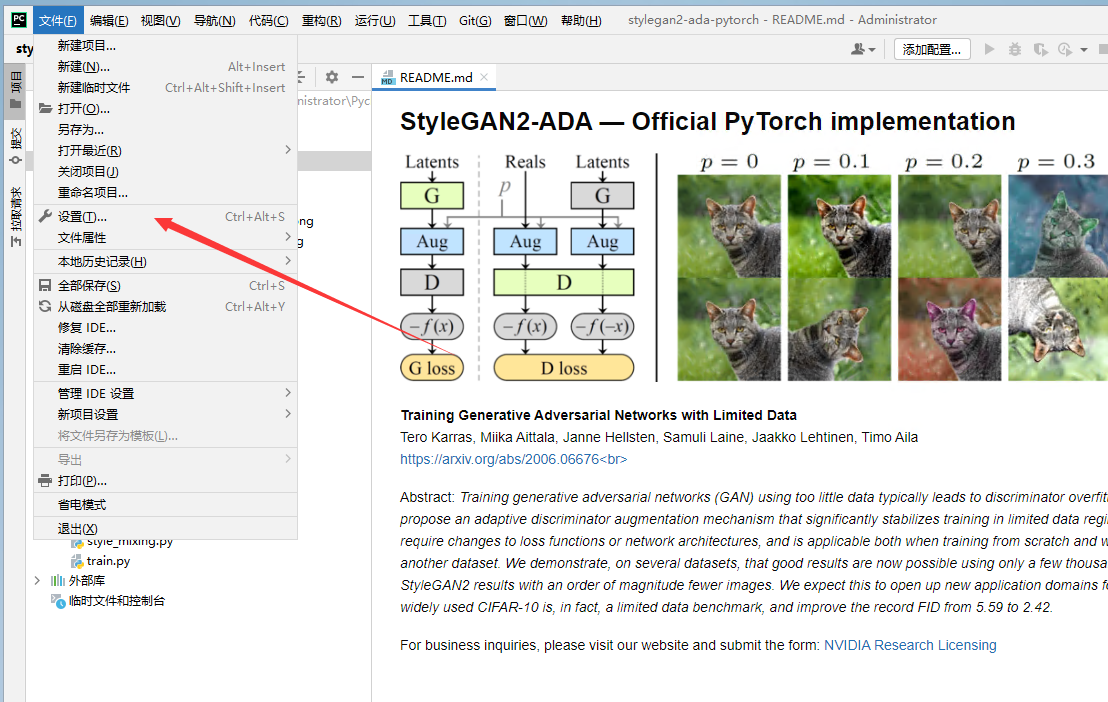This screenshot has height=702, width=1108.
Task: Click the user account icon in the toolbar
Action: [x=858, y=49]
